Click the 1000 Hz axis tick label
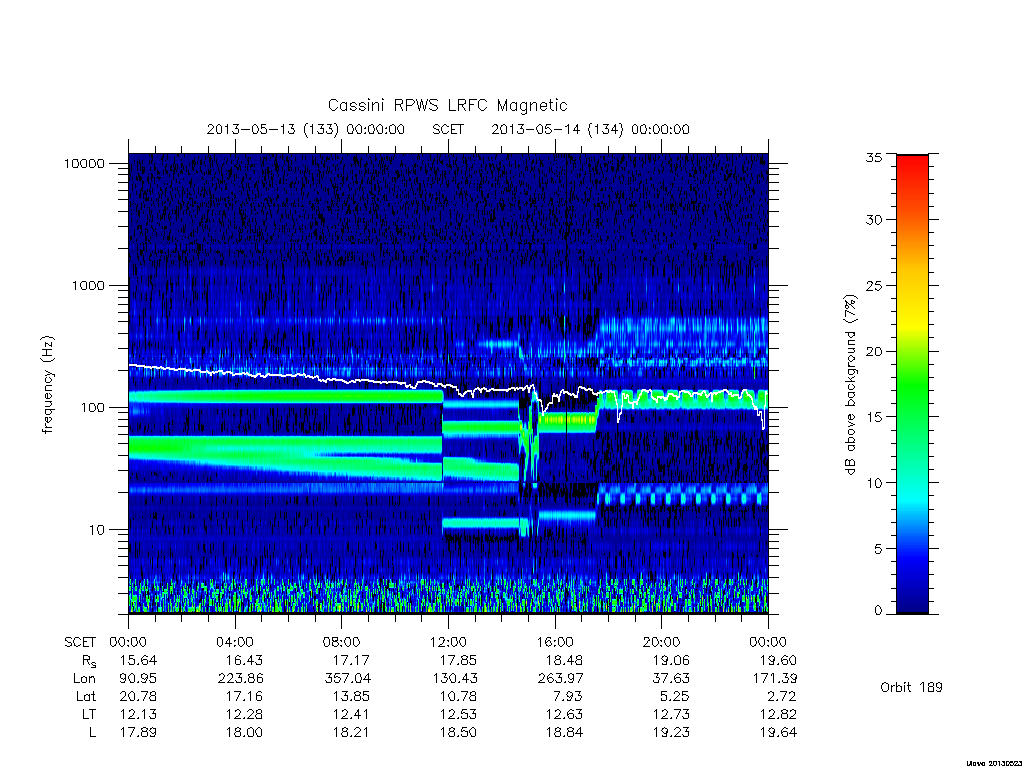 tap(88, 285)
